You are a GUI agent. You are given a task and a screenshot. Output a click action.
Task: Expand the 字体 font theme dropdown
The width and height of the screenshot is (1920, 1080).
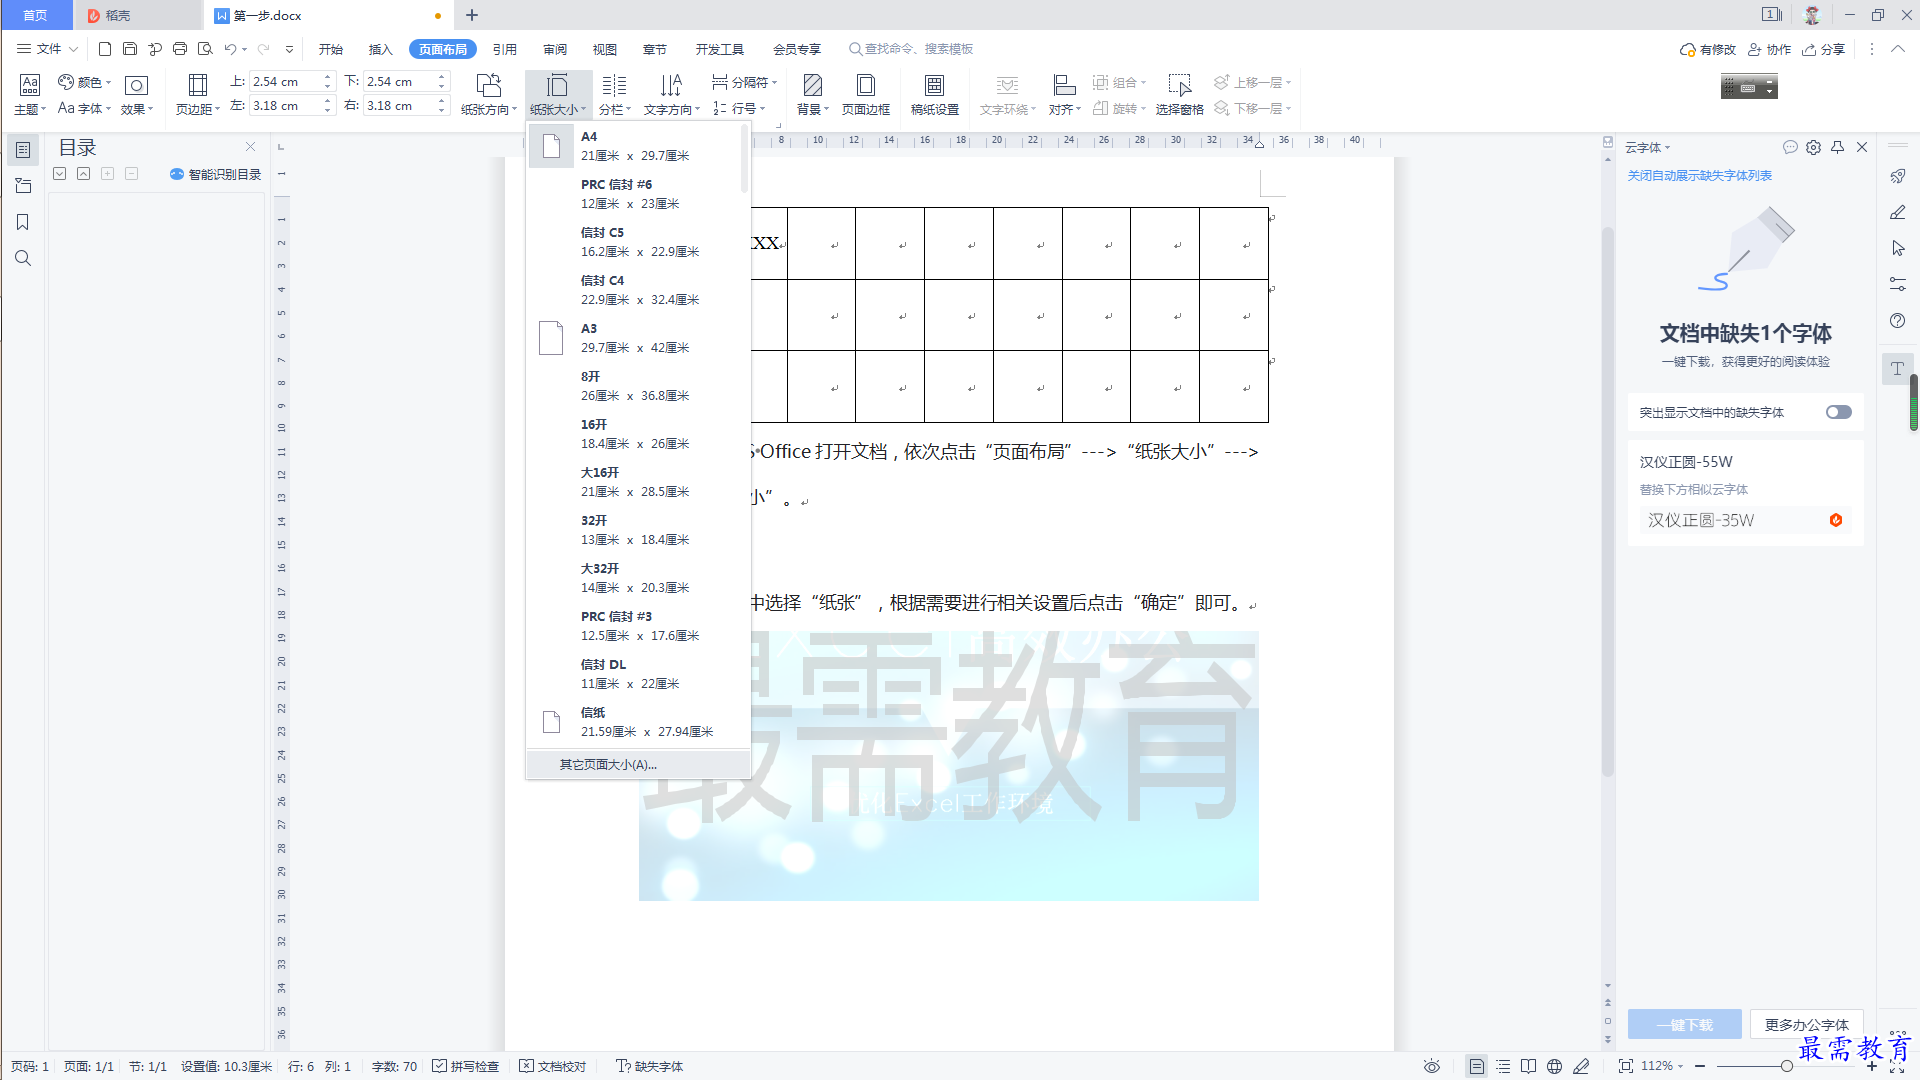click(85, 108)
